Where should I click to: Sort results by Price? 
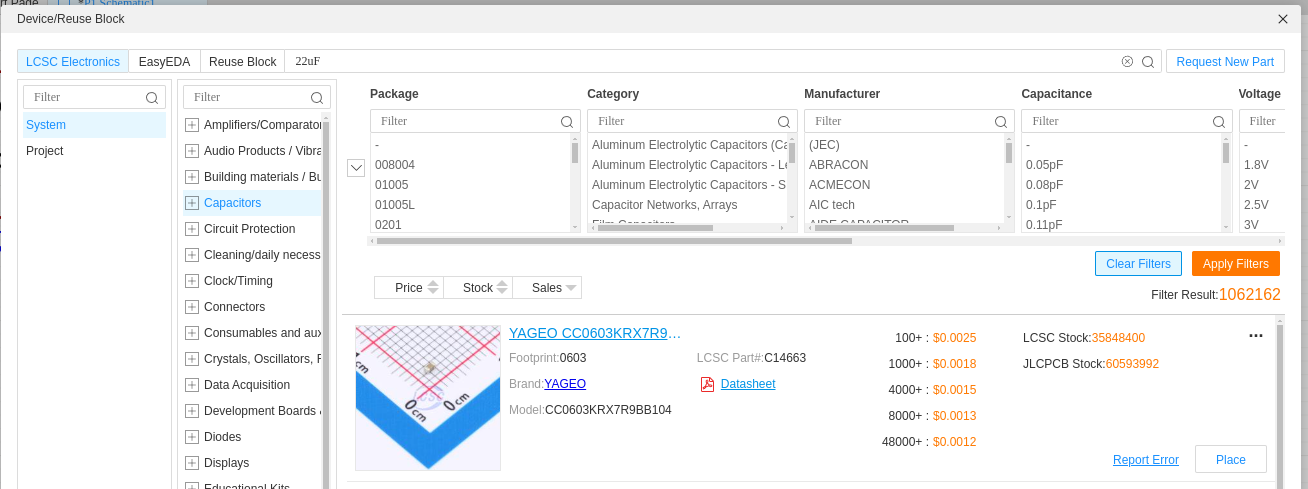coord(409,288)
